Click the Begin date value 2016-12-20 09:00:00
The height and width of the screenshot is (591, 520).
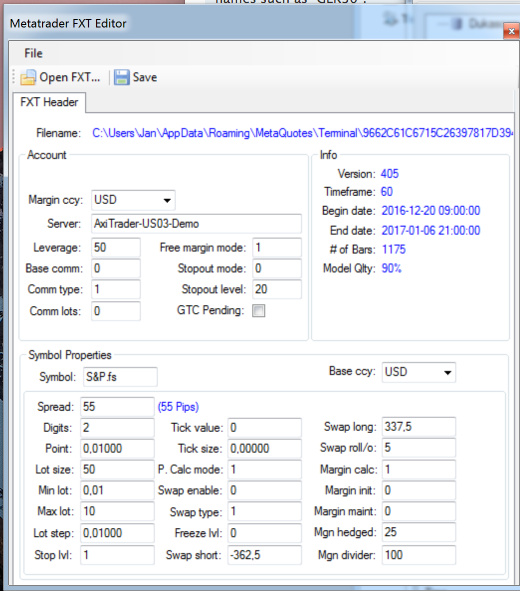click(x=431, y=211)
